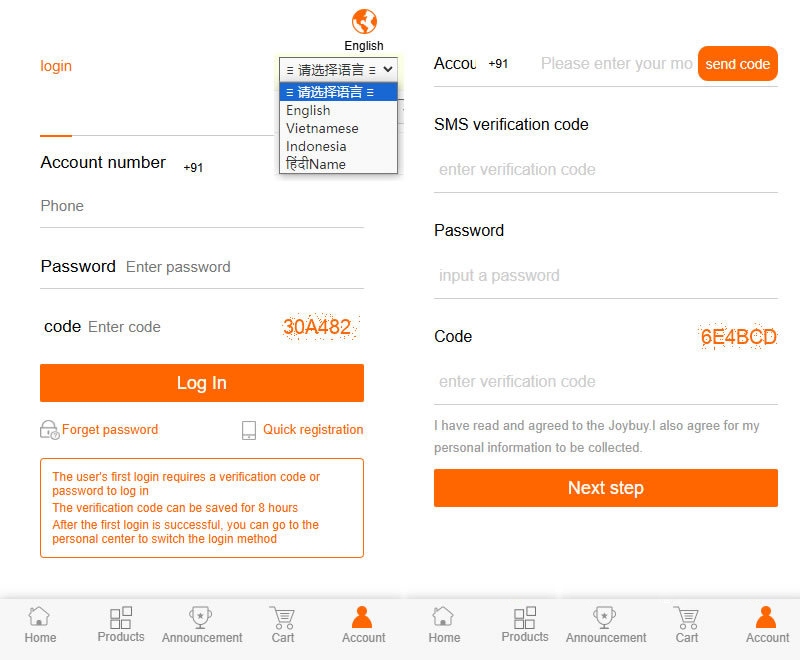
Task: Open Home in the left bottom bar
Action: click(40, 625)
